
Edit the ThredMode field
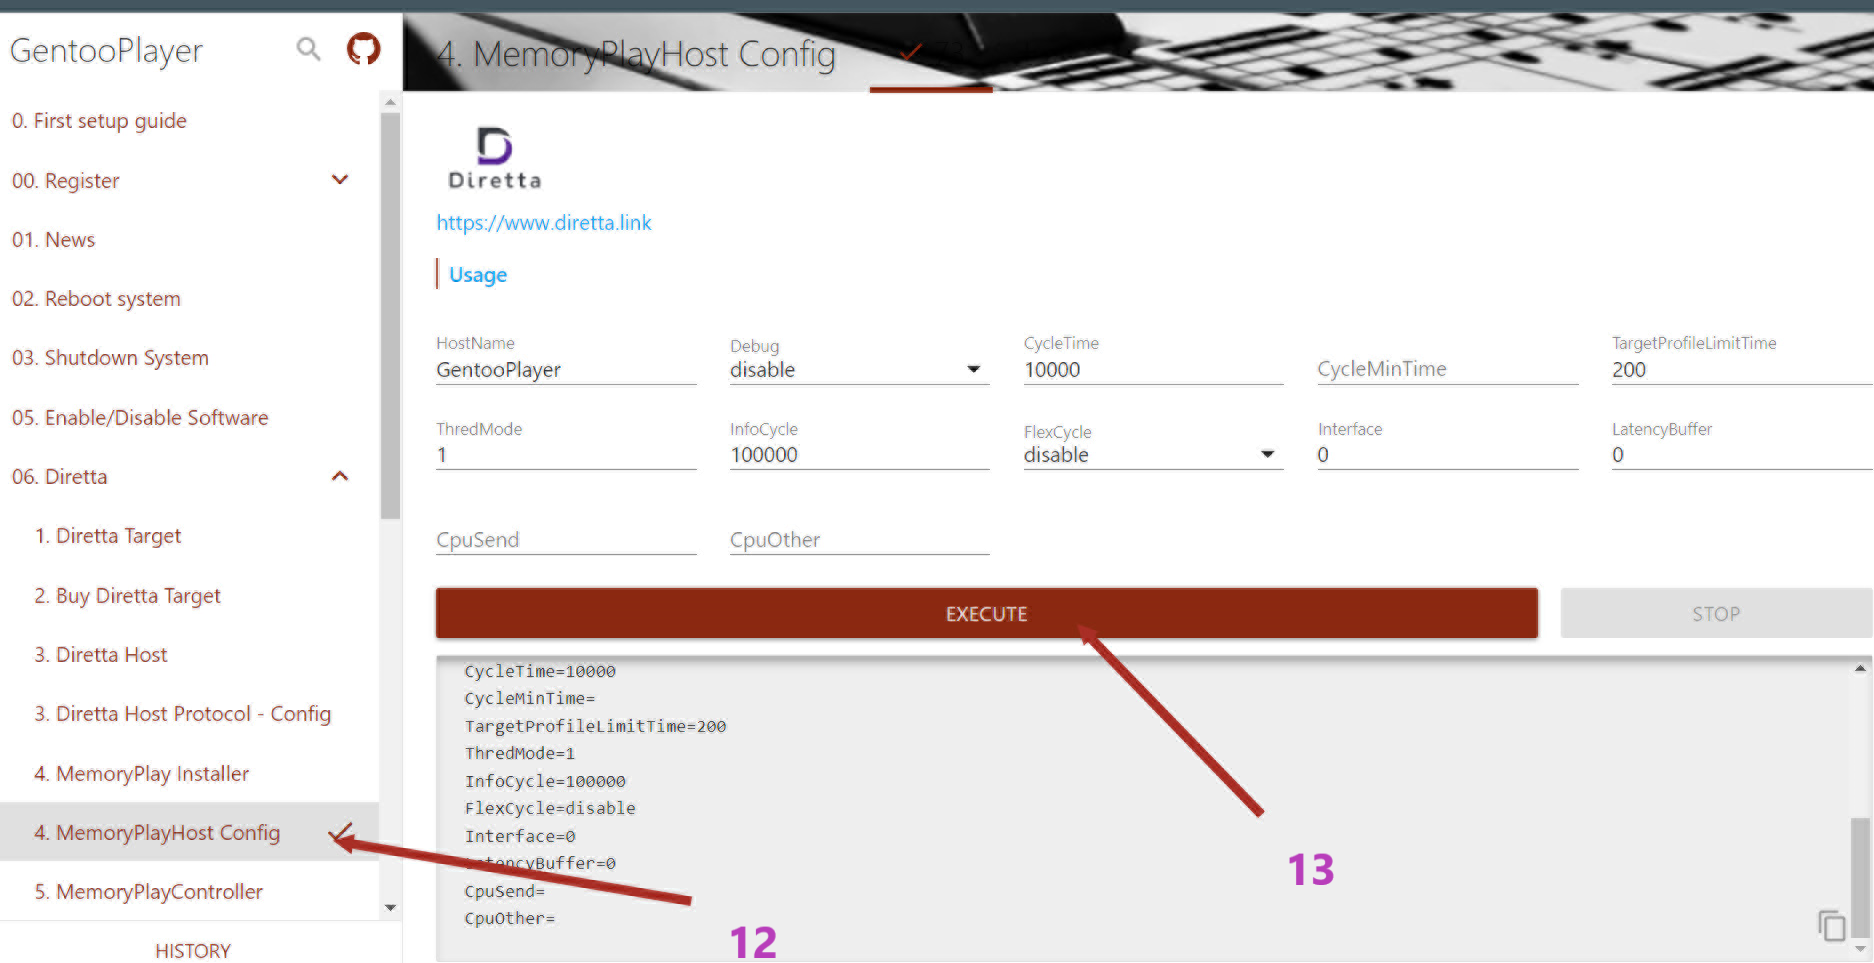coord(566,455)
